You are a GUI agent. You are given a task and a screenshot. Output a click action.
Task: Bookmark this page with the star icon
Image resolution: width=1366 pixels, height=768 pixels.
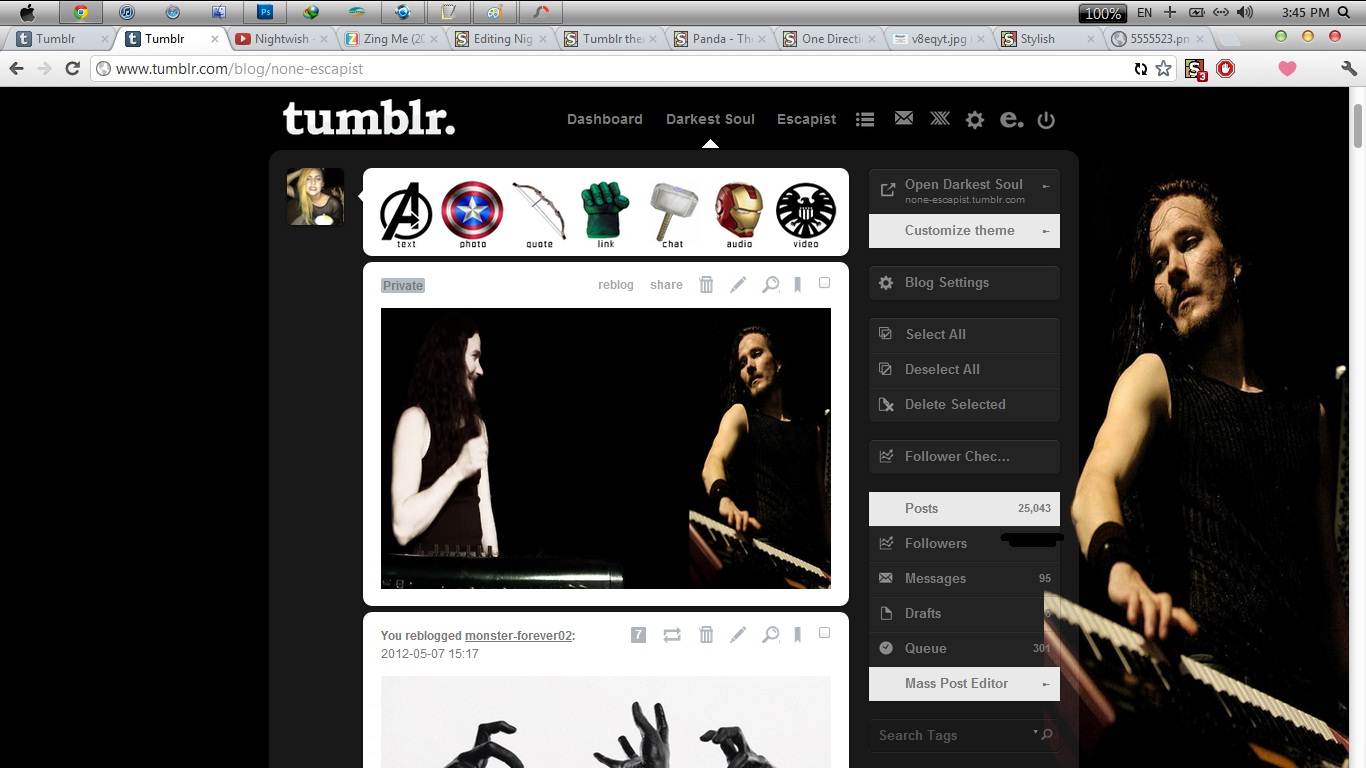pos(1163,69)
